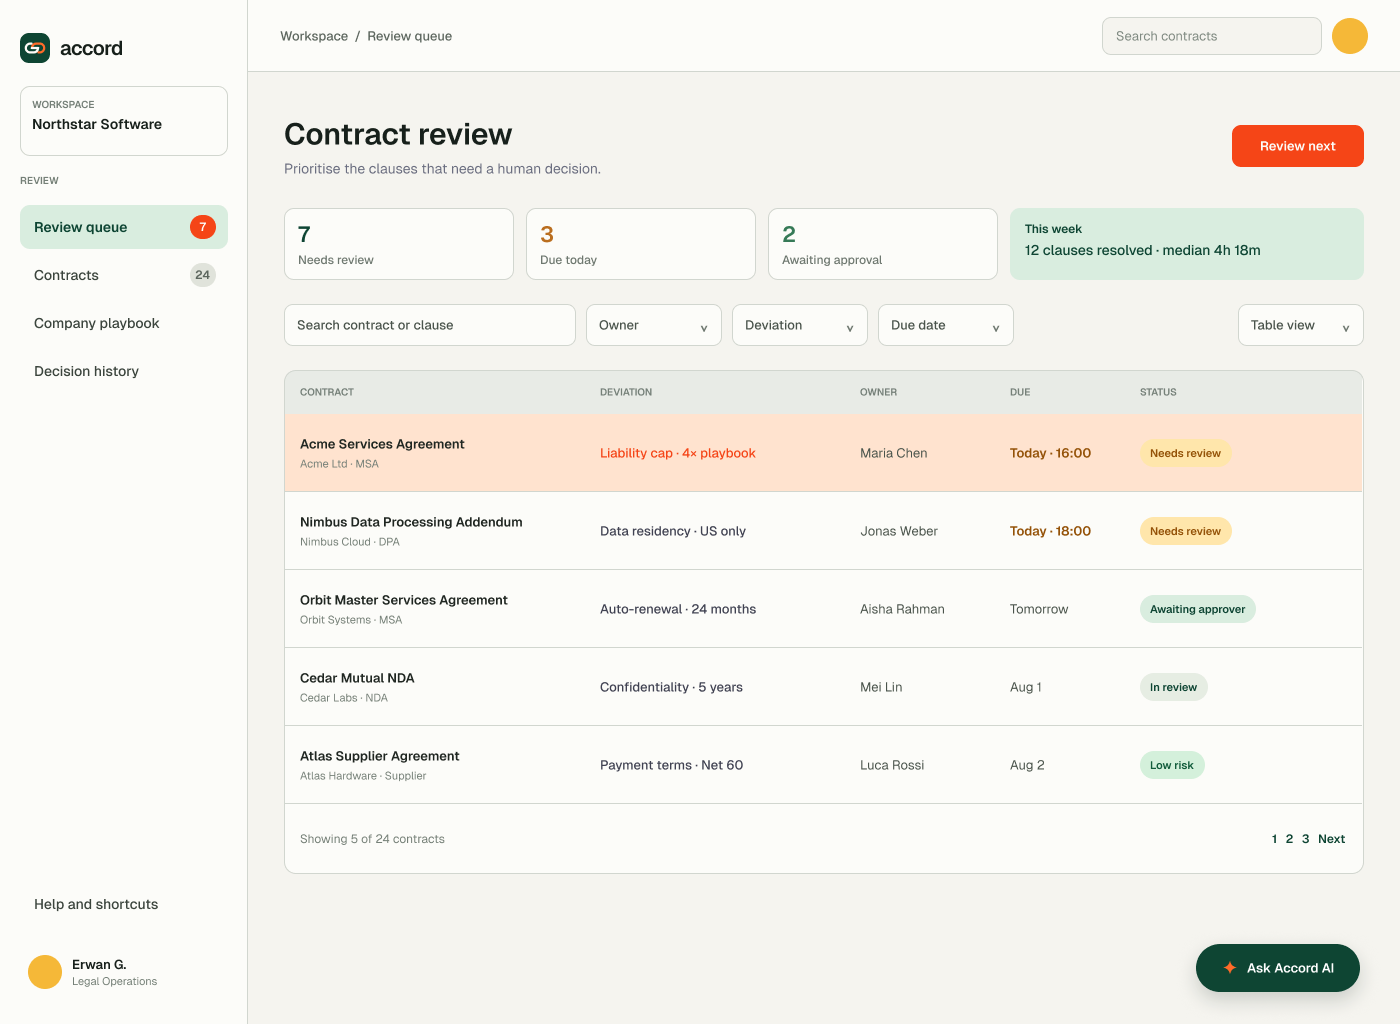Click Liability cap · 4× playbook deviation
This screenshot has height=1024, width=1400.
pyautogui.click(x=678, y=453)
